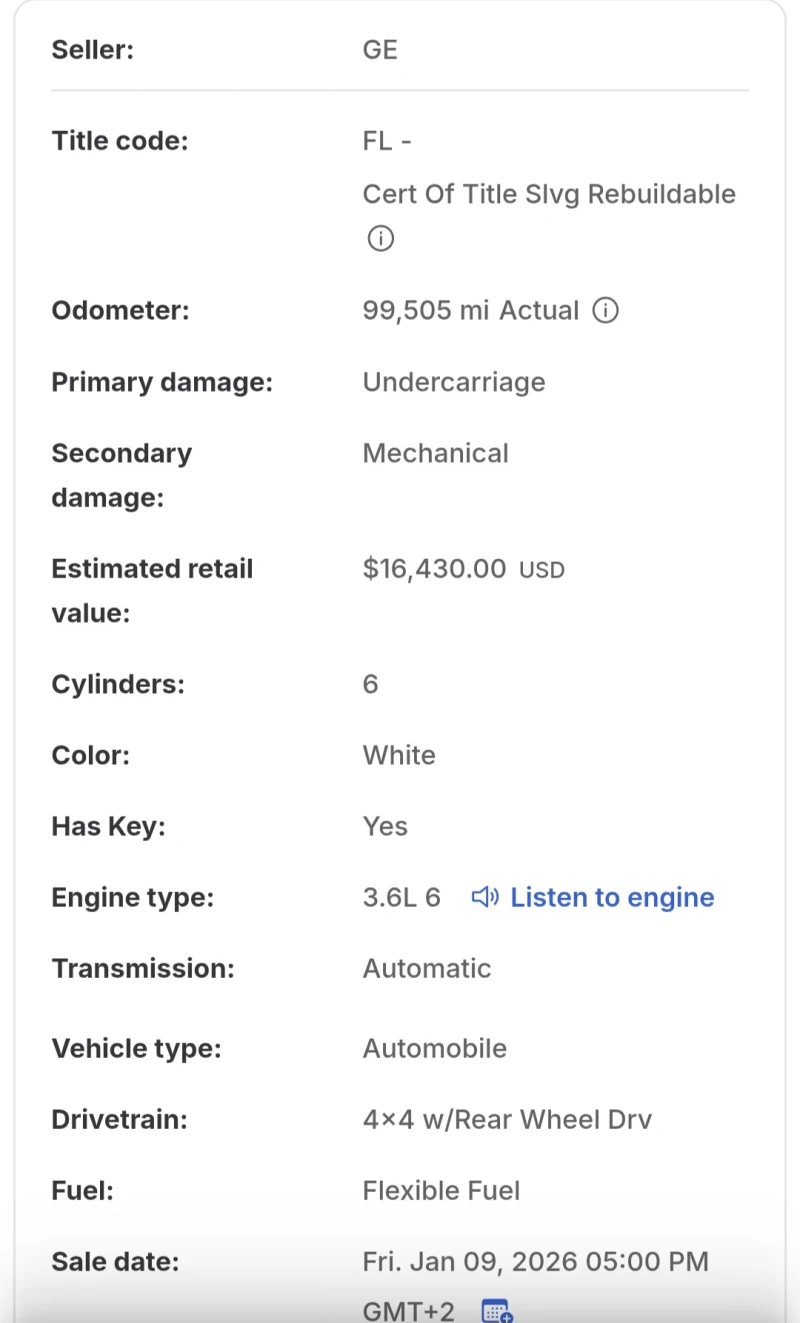Image resolution: width=800 pixels, height=1323 pixels.
Task: Click the speaker icon beside Listen to engine
Action: 484,897
